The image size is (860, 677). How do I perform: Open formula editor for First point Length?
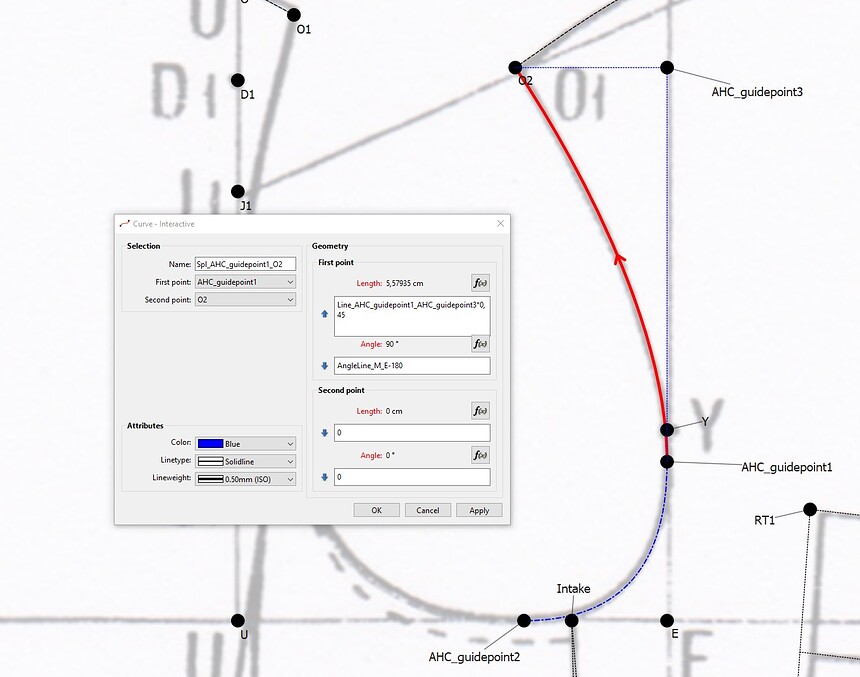point(480,283)
